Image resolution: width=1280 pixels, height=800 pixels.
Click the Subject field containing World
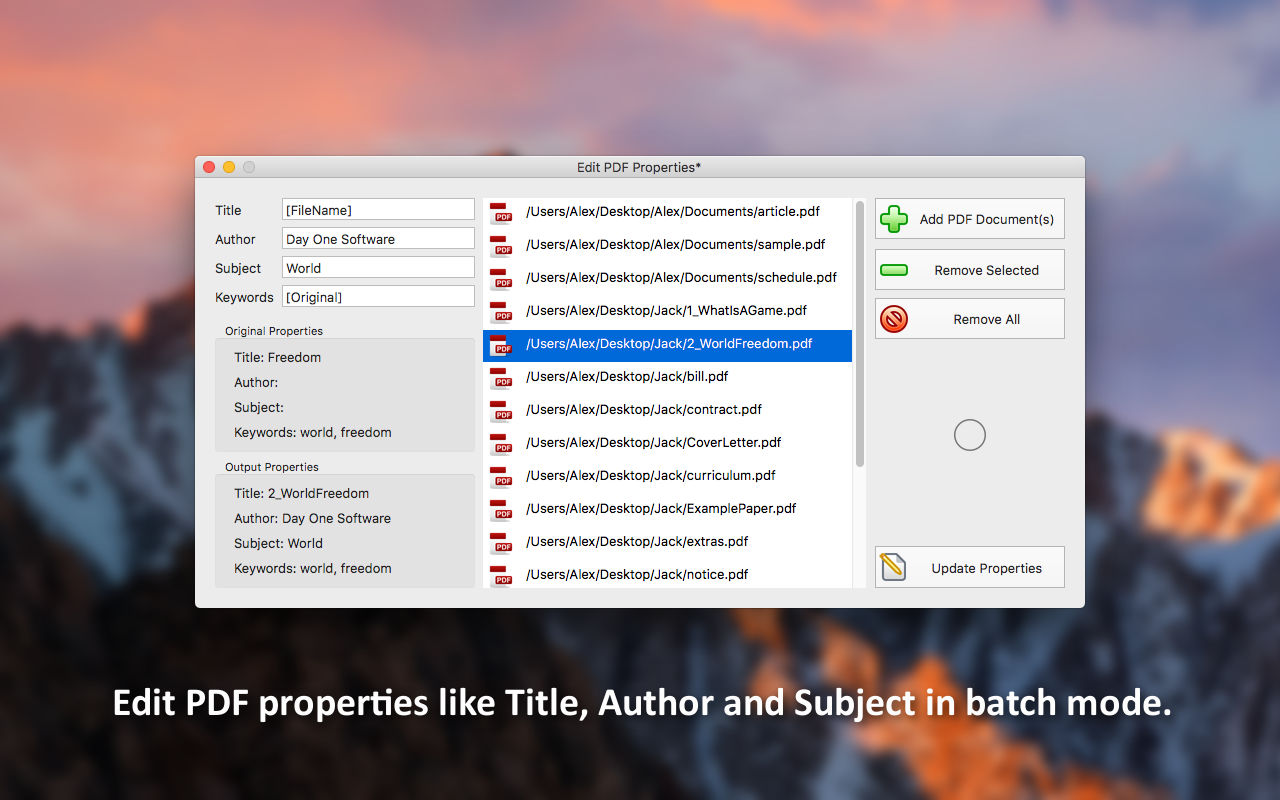tap(378, 268)
